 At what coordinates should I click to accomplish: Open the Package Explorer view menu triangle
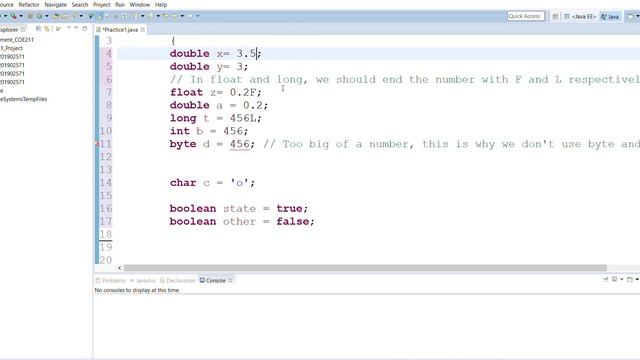coord(69,28)
